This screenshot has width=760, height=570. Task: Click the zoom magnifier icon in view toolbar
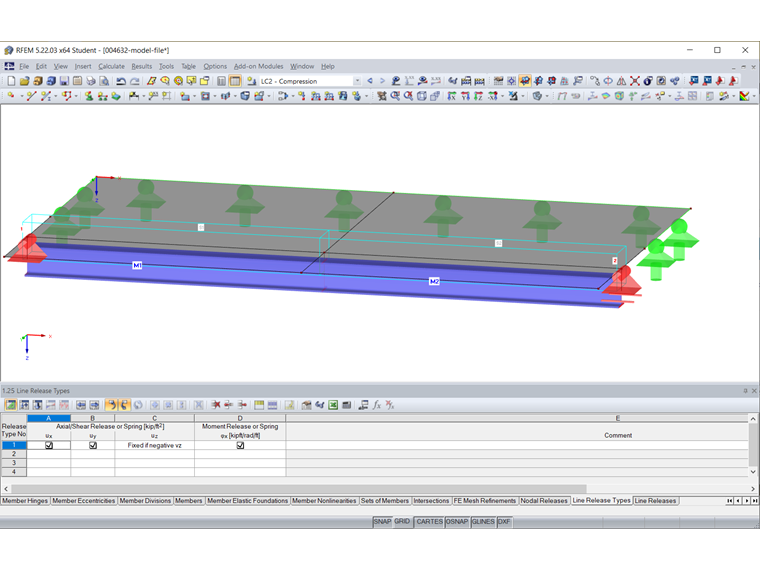(396, 96)
